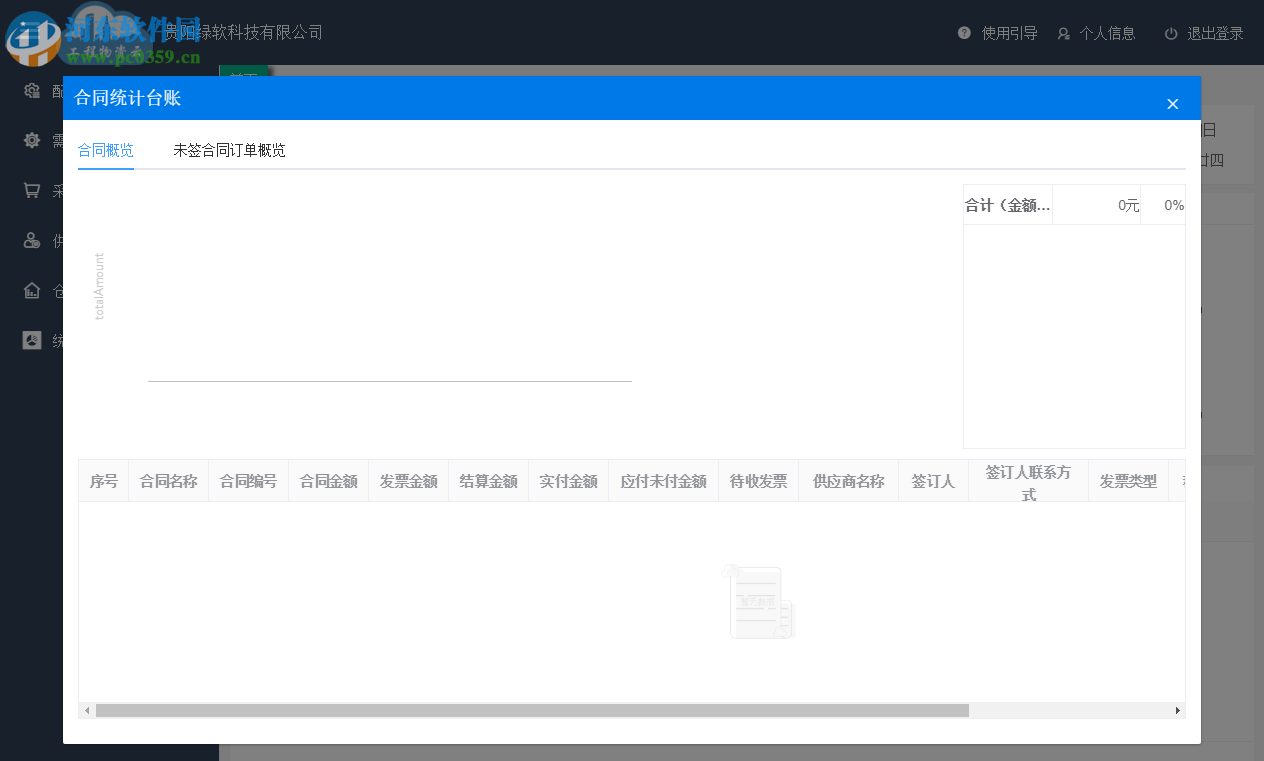Click the 签订人 column header
Image resolution: width=1264 pixels, height=761 pixels.
pos(933,480)
